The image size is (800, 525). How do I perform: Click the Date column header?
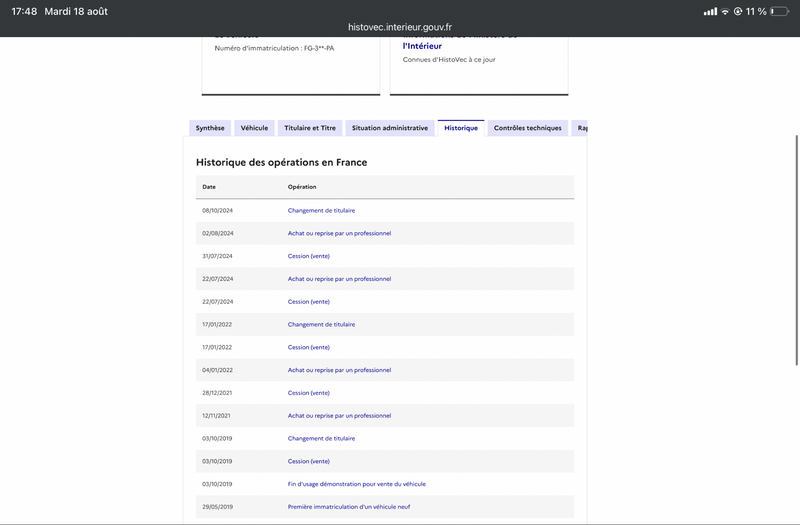click(209, 187)
